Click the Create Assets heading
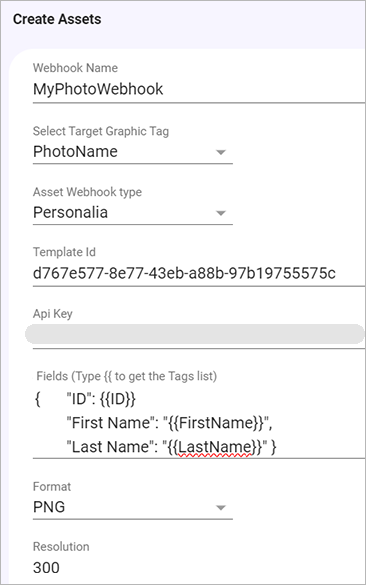Screen dimensions: 366x585 pos(57,19)
